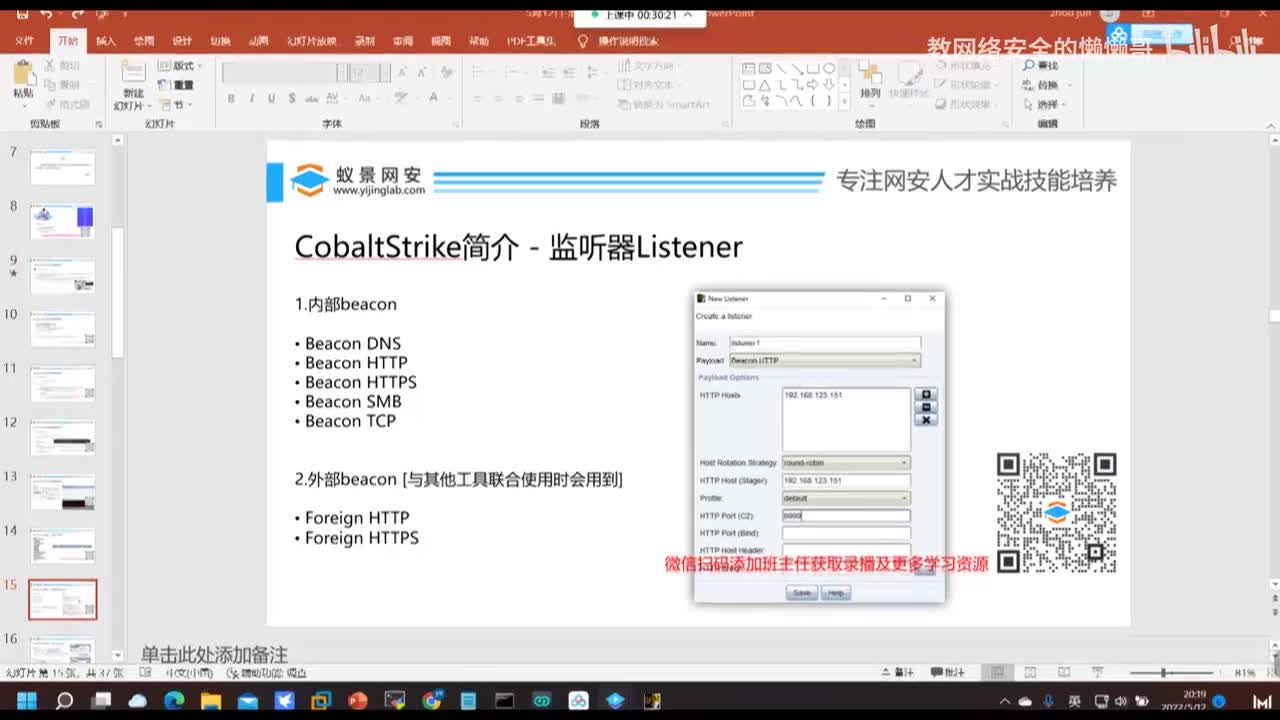Expand the shapes gallery More arrow
Image resolution: width=1280 pixels, height=720 pixels.
pos(845,101)
